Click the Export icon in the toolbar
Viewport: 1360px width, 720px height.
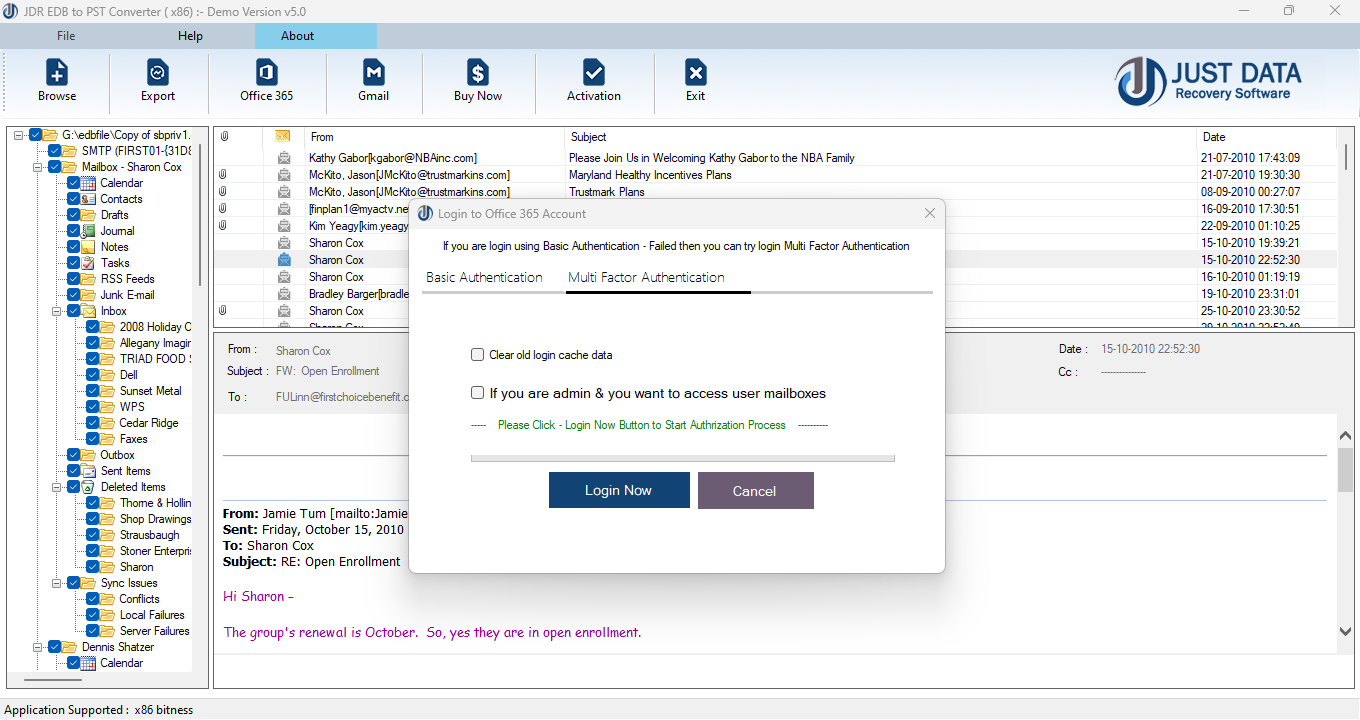click(157, 80)
